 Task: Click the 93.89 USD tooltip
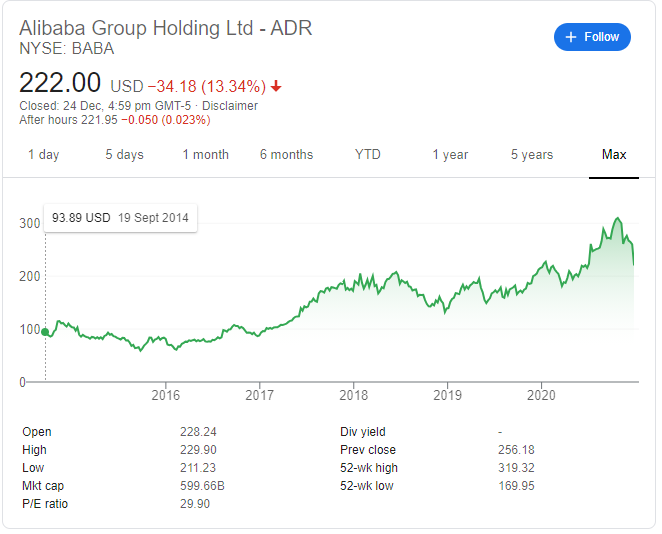tap(120, 218)
